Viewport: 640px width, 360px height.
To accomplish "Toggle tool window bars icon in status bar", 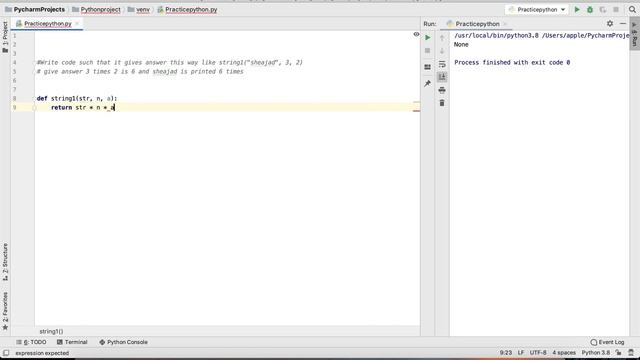I will [x=6, y=353].
